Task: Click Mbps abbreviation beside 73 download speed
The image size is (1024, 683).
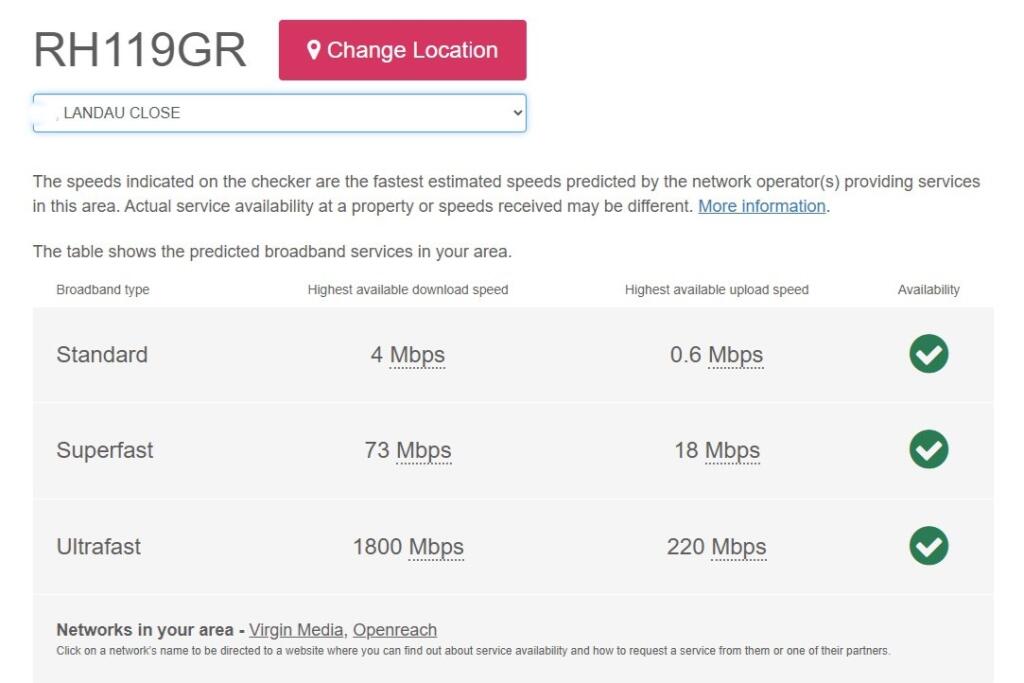Action: point(423,451)
